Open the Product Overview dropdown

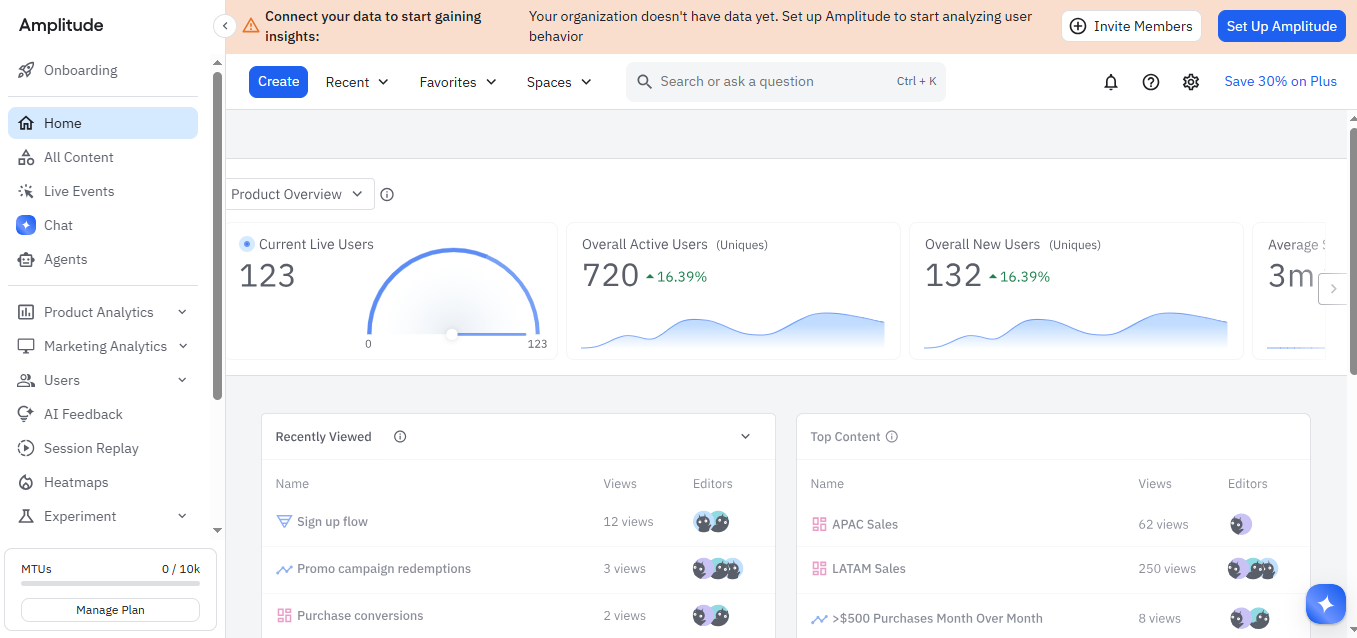(300, 194)
